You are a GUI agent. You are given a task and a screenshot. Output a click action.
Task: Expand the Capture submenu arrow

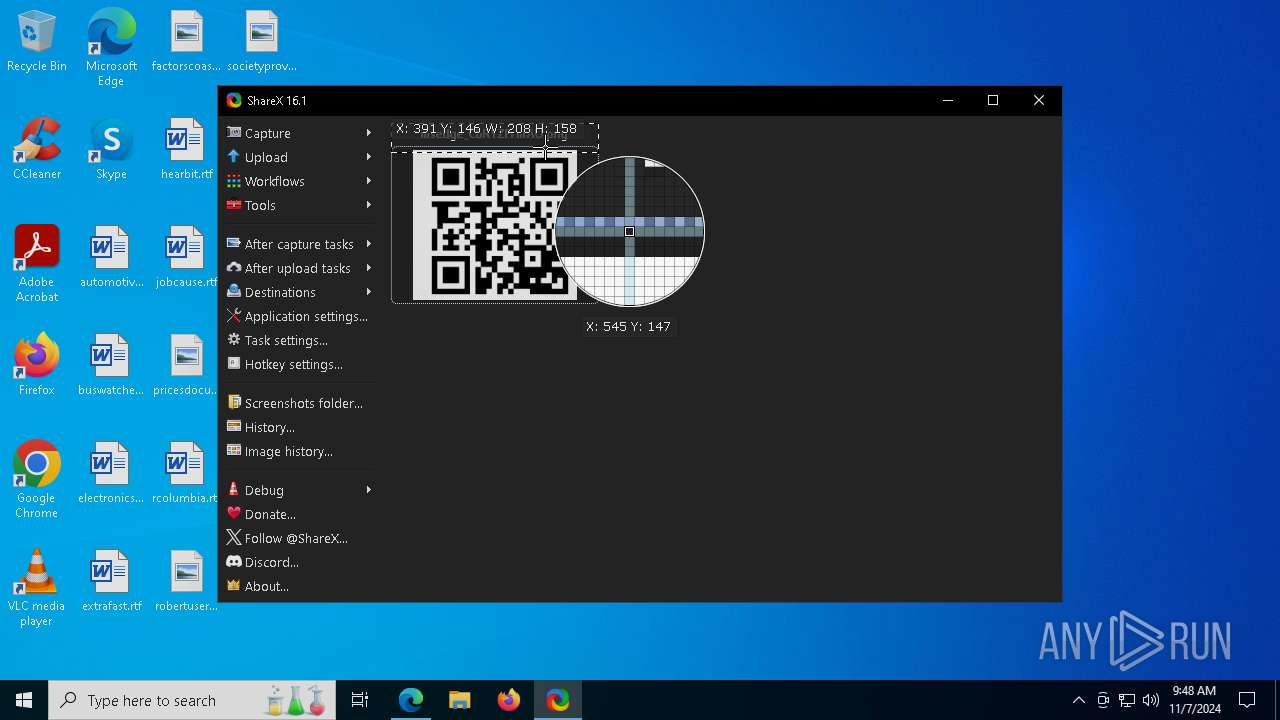(368, 133)
